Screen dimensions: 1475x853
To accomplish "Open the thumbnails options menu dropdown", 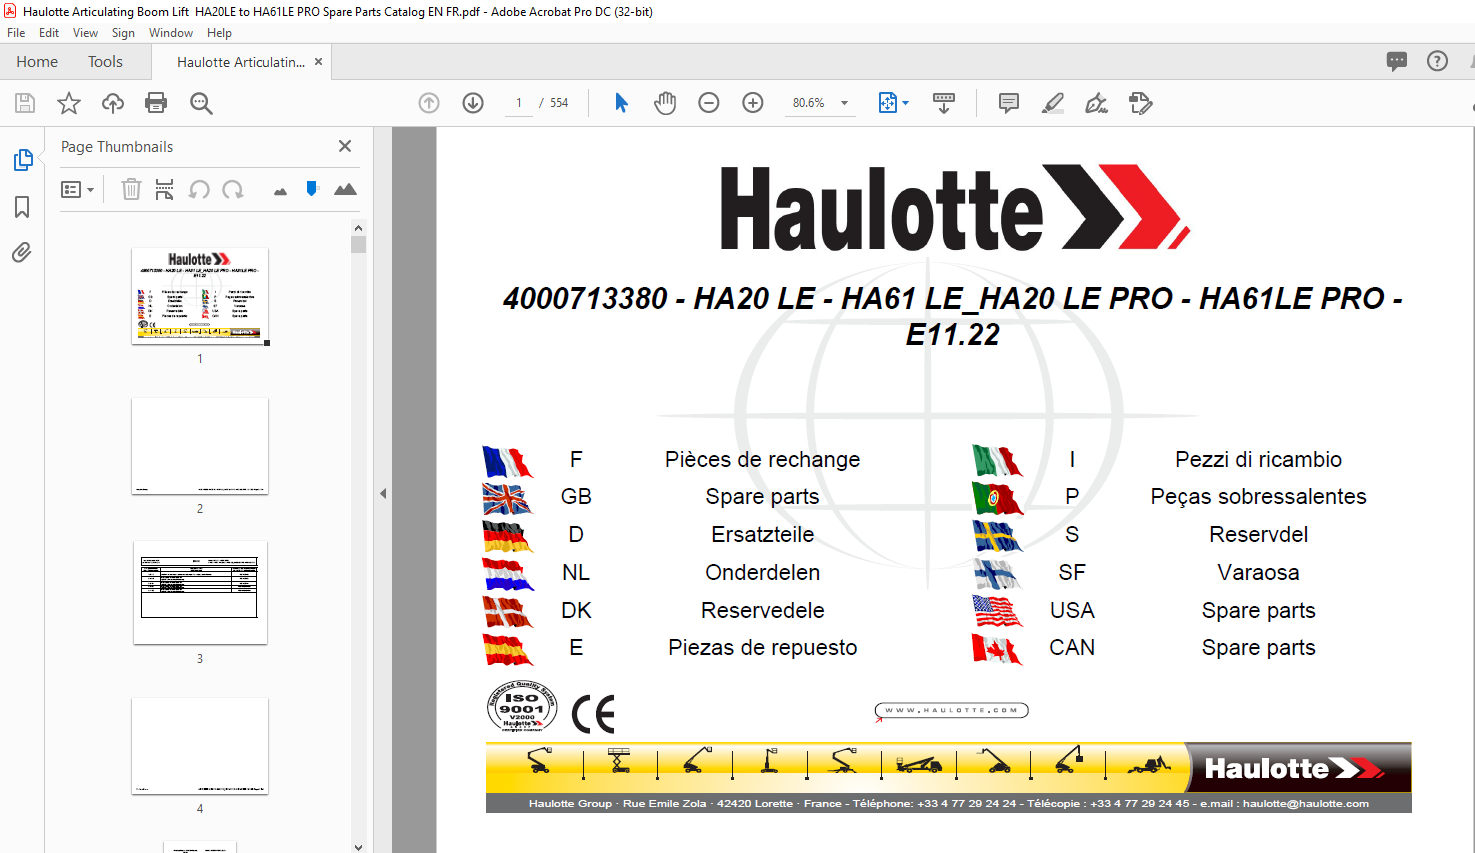I will coord(77,189).
